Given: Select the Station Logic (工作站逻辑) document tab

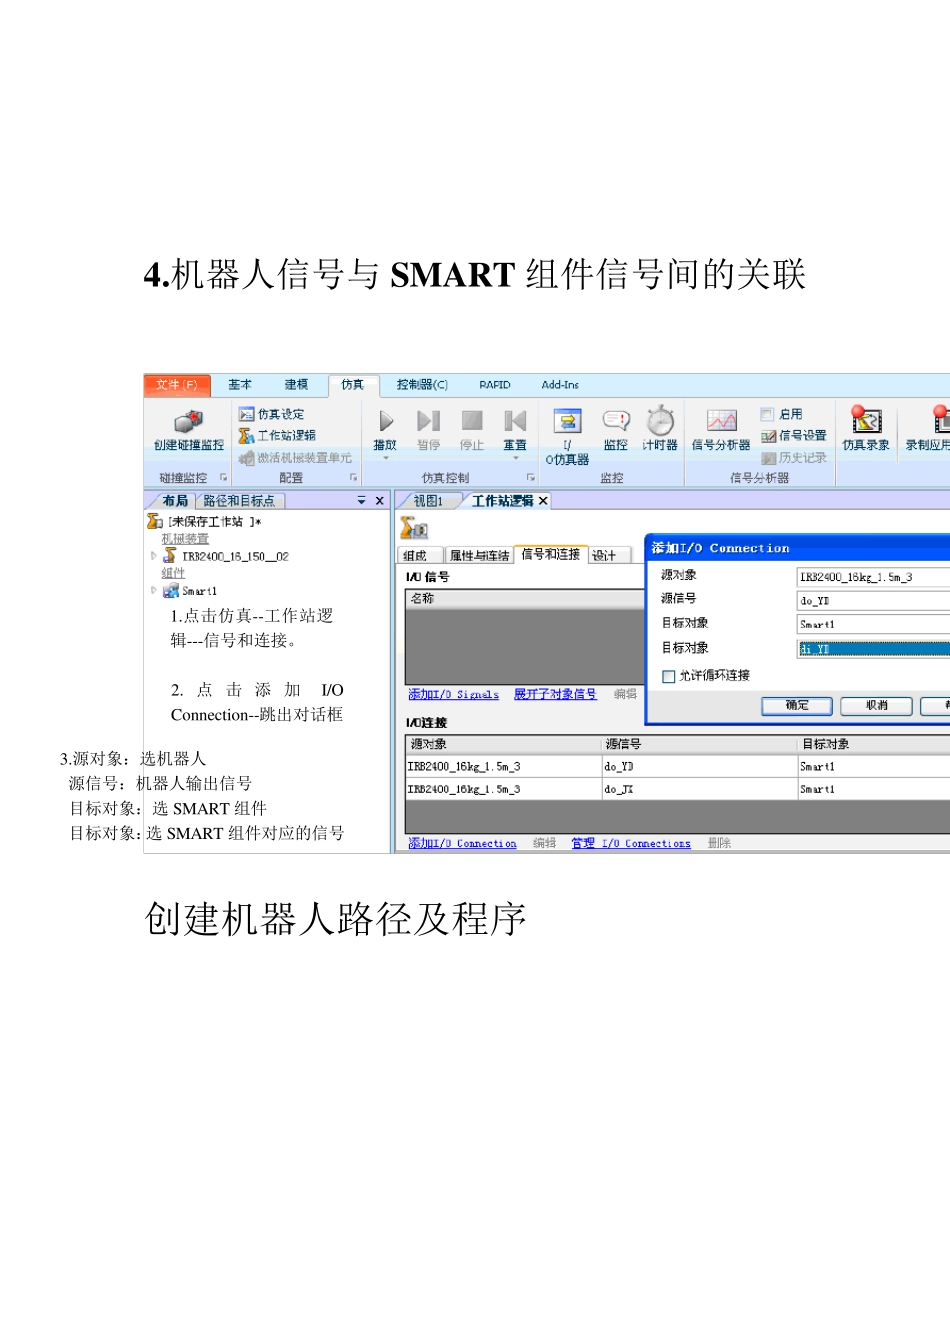Looking at the screenshot, I should click(x=502, y=501).
